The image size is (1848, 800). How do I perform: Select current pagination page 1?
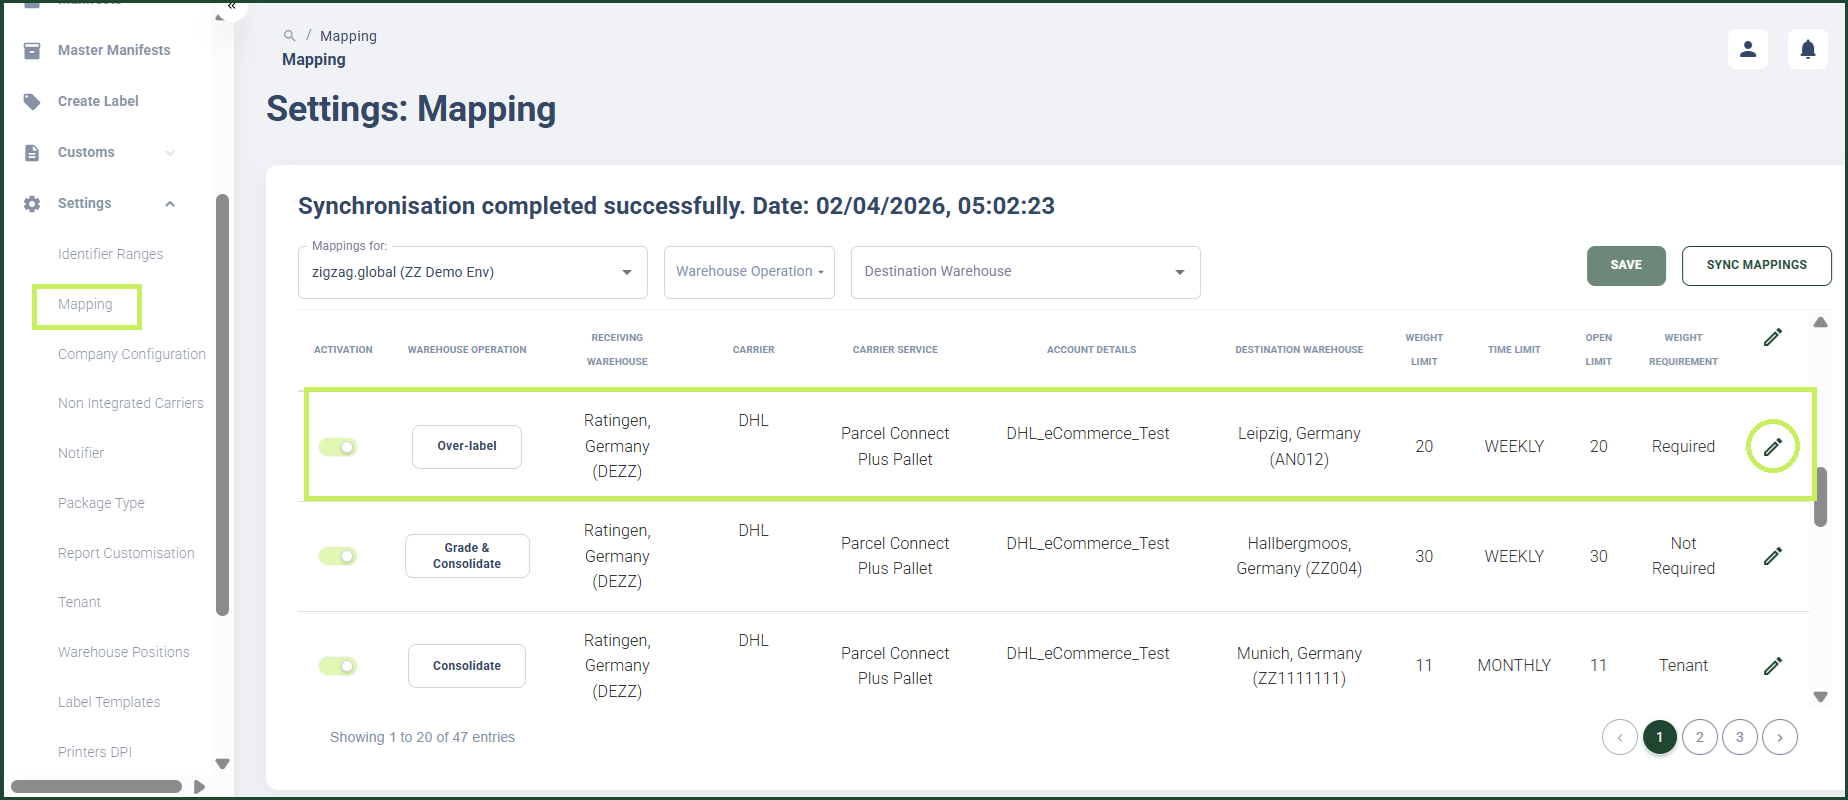click(1660, 737)
